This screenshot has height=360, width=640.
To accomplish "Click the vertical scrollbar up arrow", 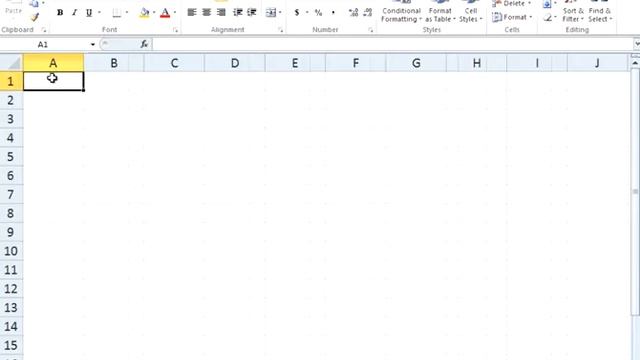I will point(635,63).
